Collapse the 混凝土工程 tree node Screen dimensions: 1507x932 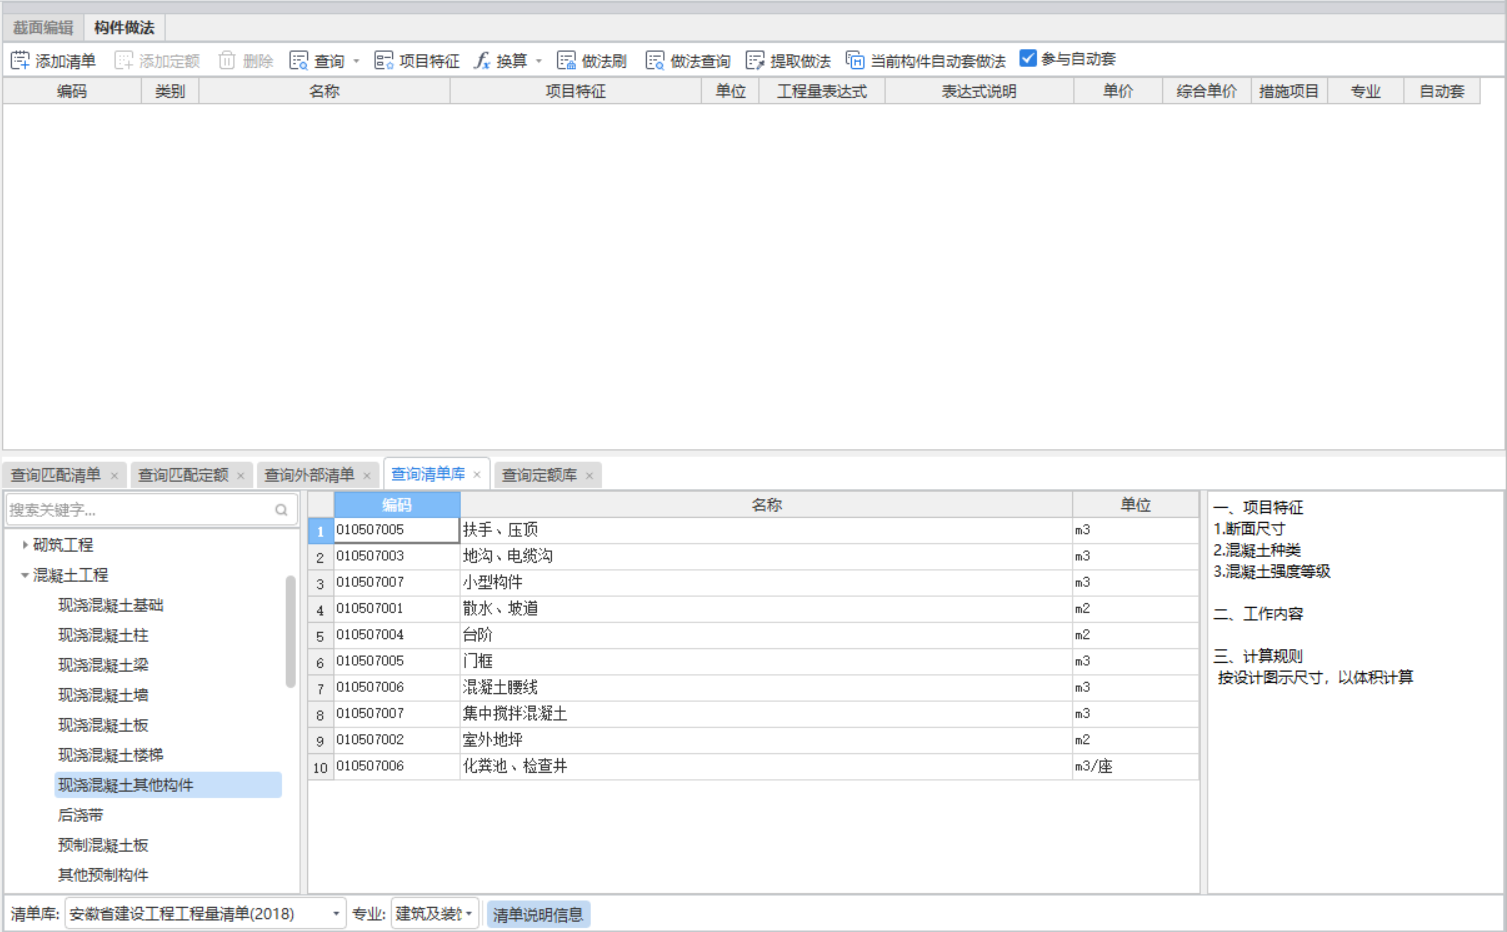pos(25,575)
